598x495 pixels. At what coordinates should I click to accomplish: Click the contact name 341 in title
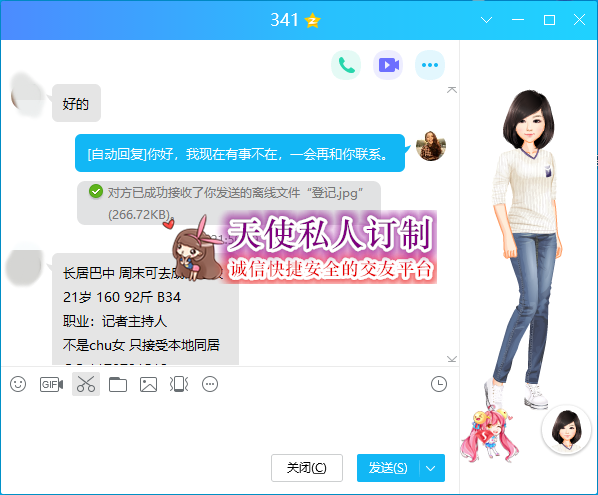click(x=284, y=20)
